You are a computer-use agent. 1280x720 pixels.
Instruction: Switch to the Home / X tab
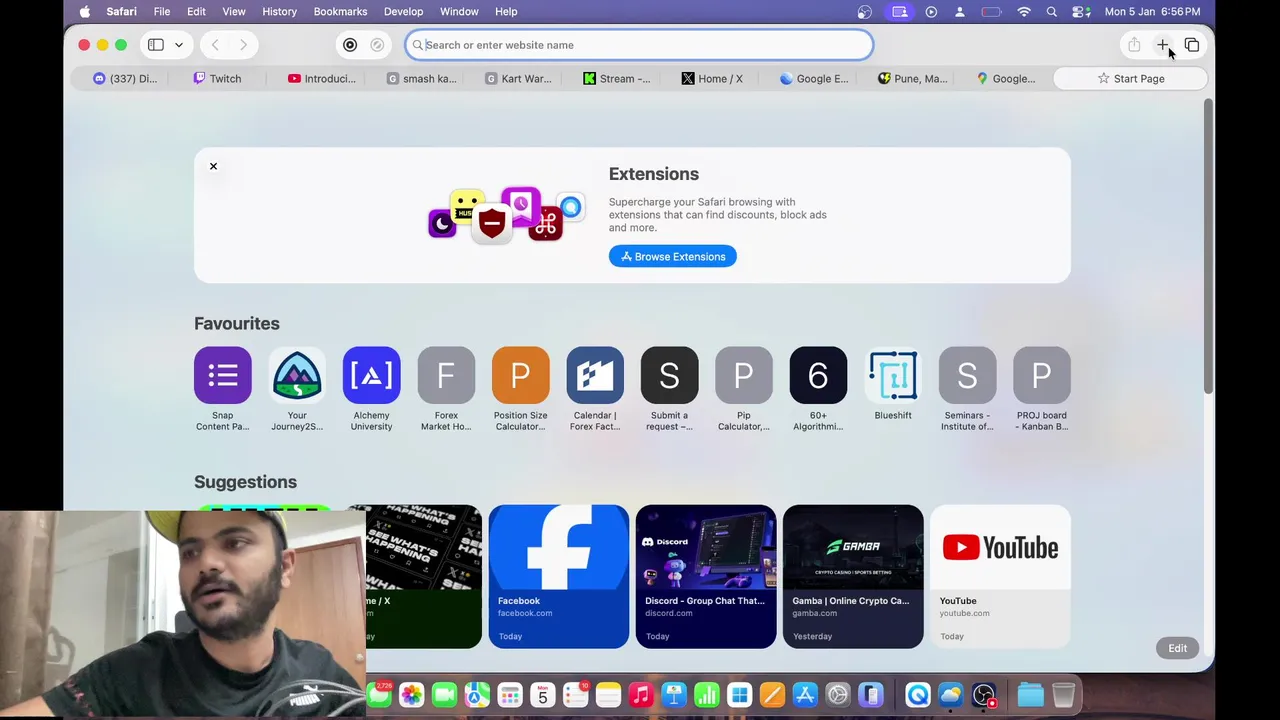click(713, 79)
